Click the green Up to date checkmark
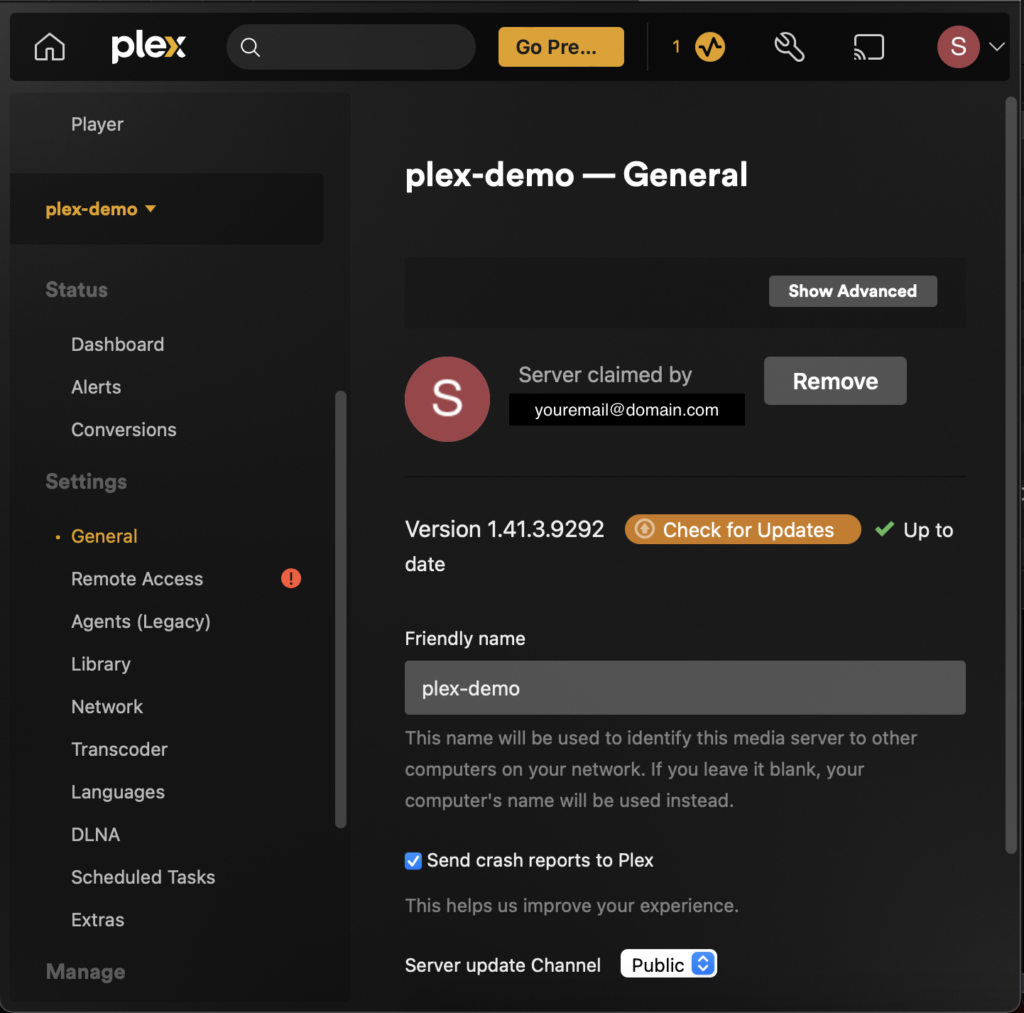Viewport: 1024px width, 1013px height. (x=884, y=529)
